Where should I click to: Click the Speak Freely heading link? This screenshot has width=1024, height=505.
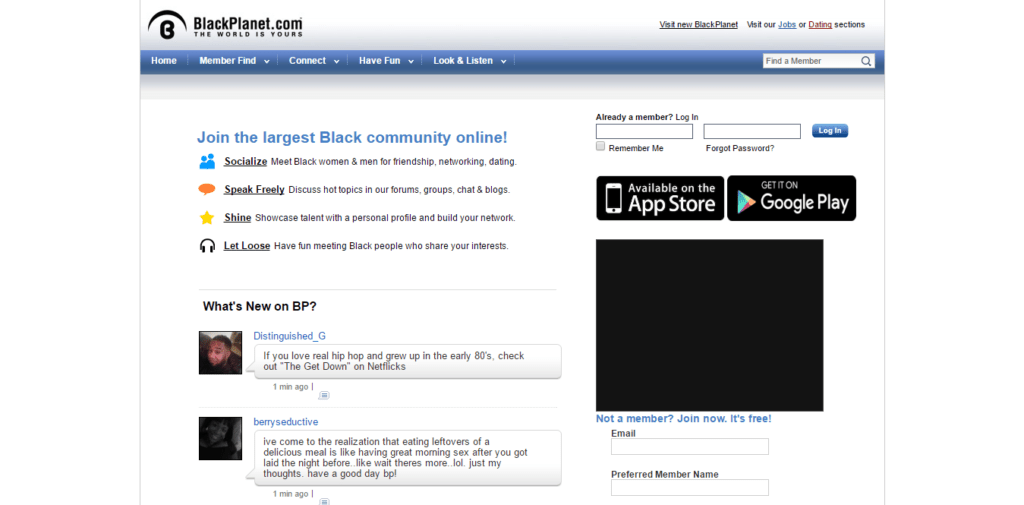pyautogui.click(x=254, y=189)
